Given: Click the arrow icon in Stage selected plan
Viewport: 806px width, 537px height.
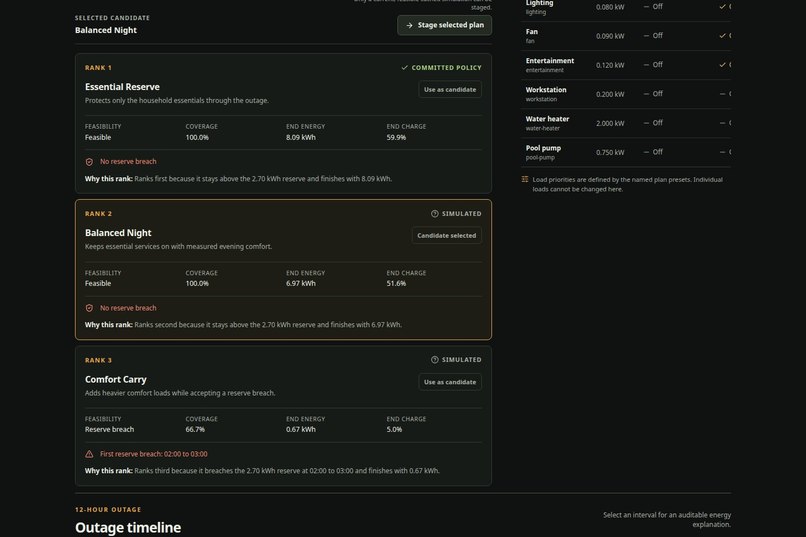Looking at the screenshot, I should pyautogui.click(x=409, y=25).
